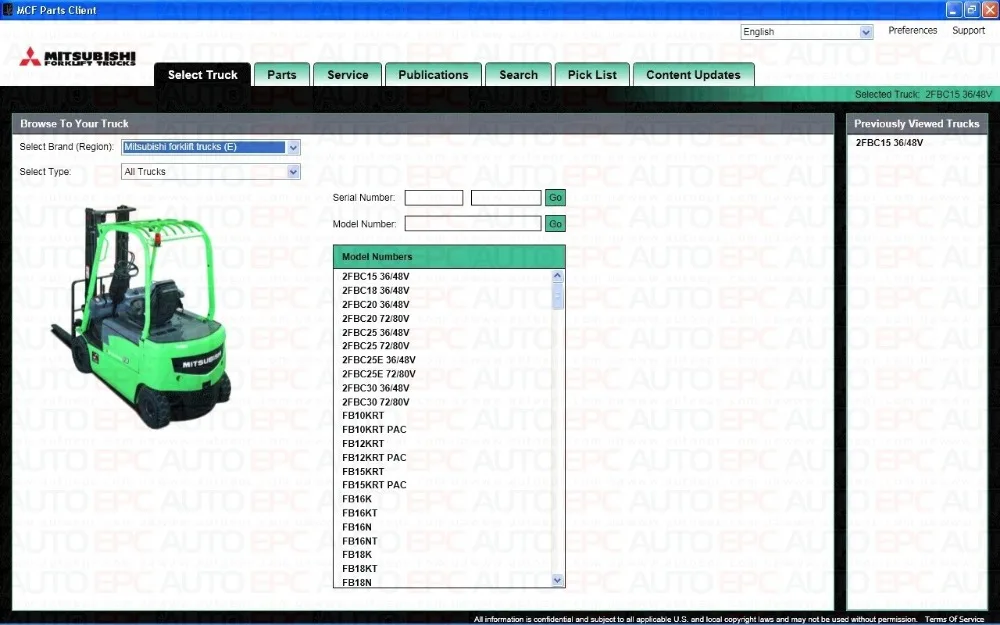Viewport: 1000px width, 625px height.
Task: Select model FB18K
Action: (x=357, y=555)
